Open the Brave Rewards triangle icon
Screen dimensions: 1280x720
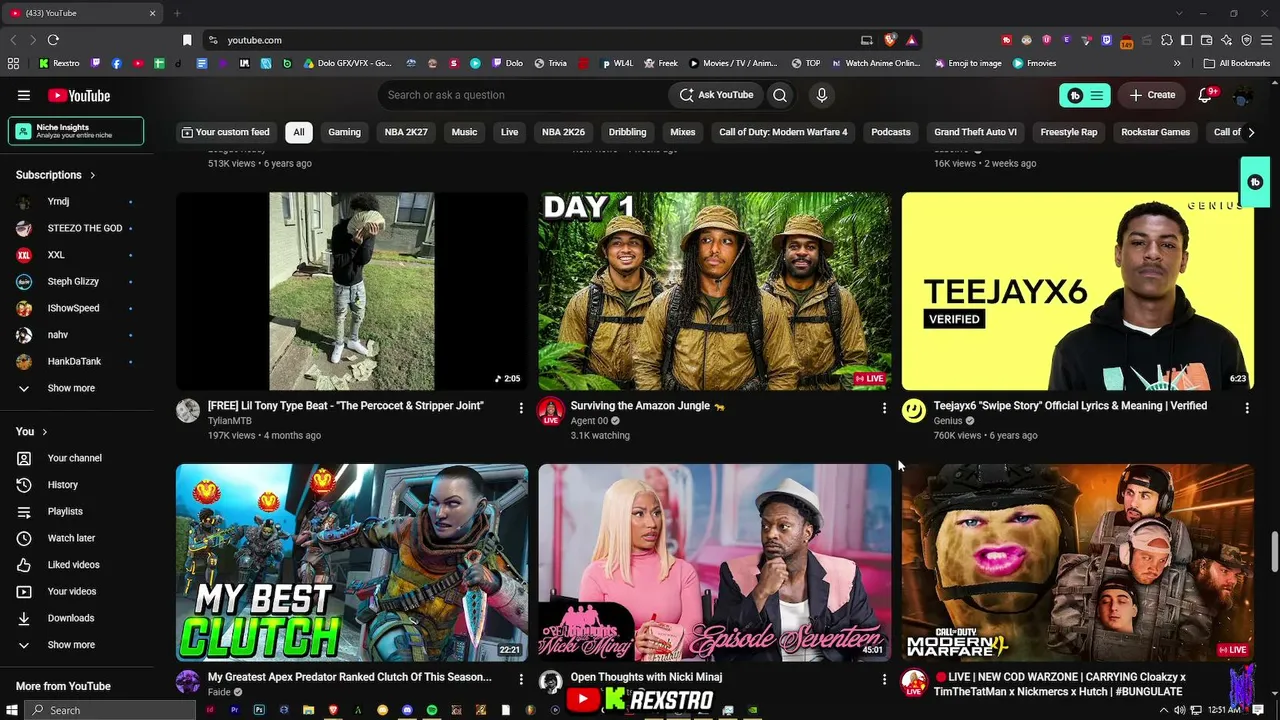pos(911,40)
